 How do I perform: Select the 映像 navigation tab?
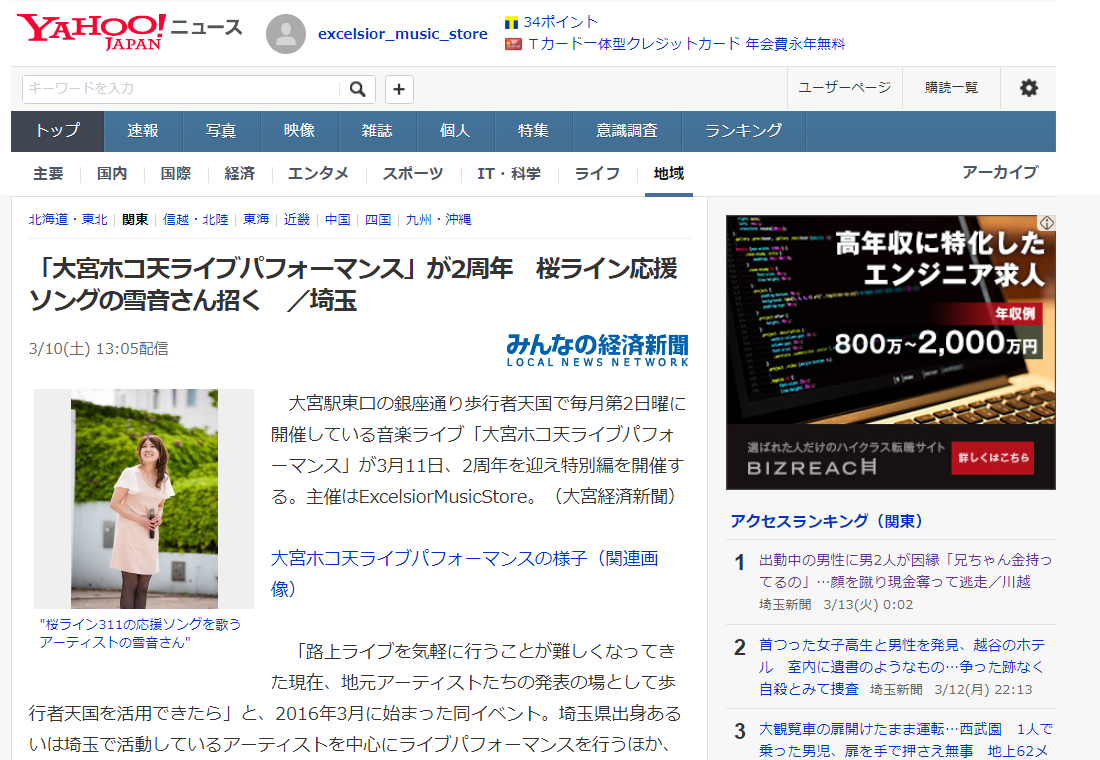[300, 131]
